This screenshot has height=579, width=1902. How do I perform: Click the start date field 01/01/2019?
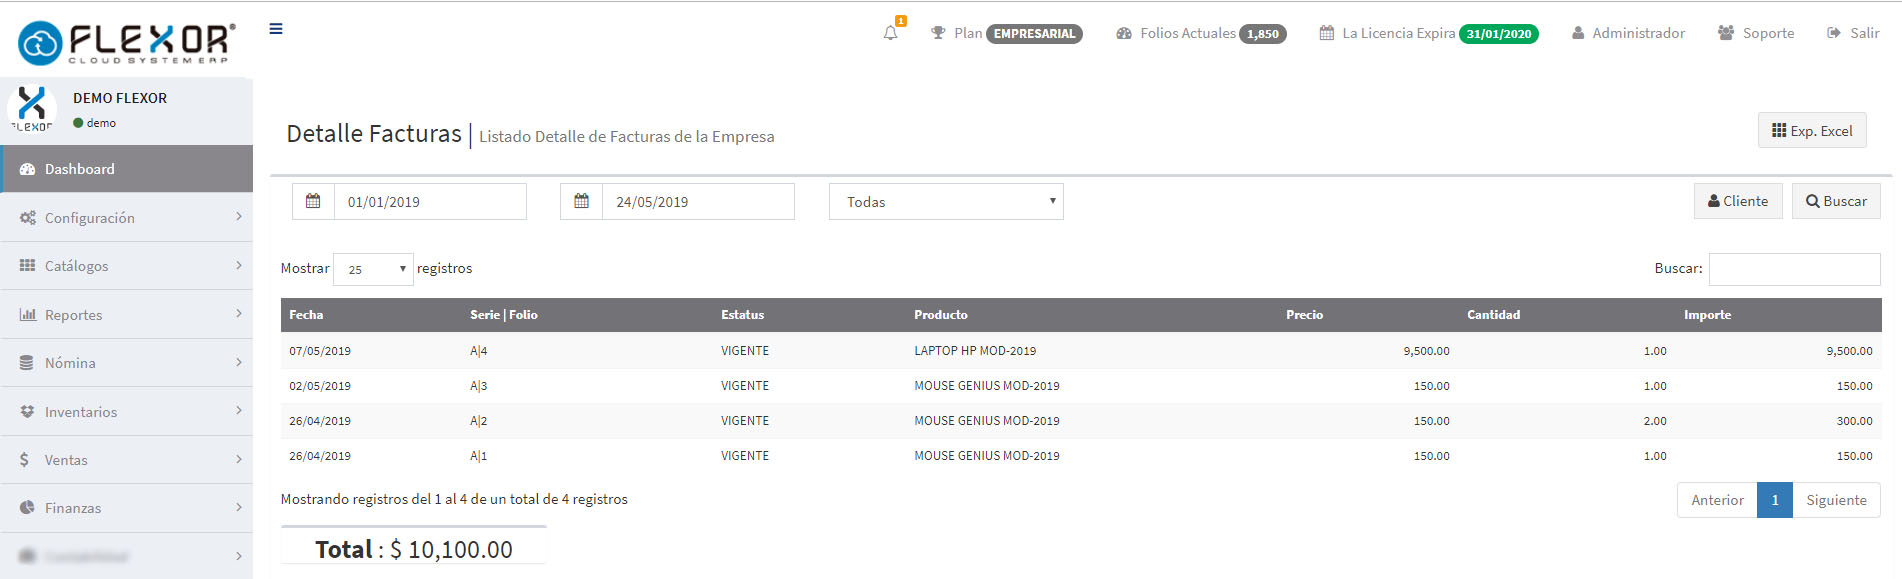click(430, 201)
